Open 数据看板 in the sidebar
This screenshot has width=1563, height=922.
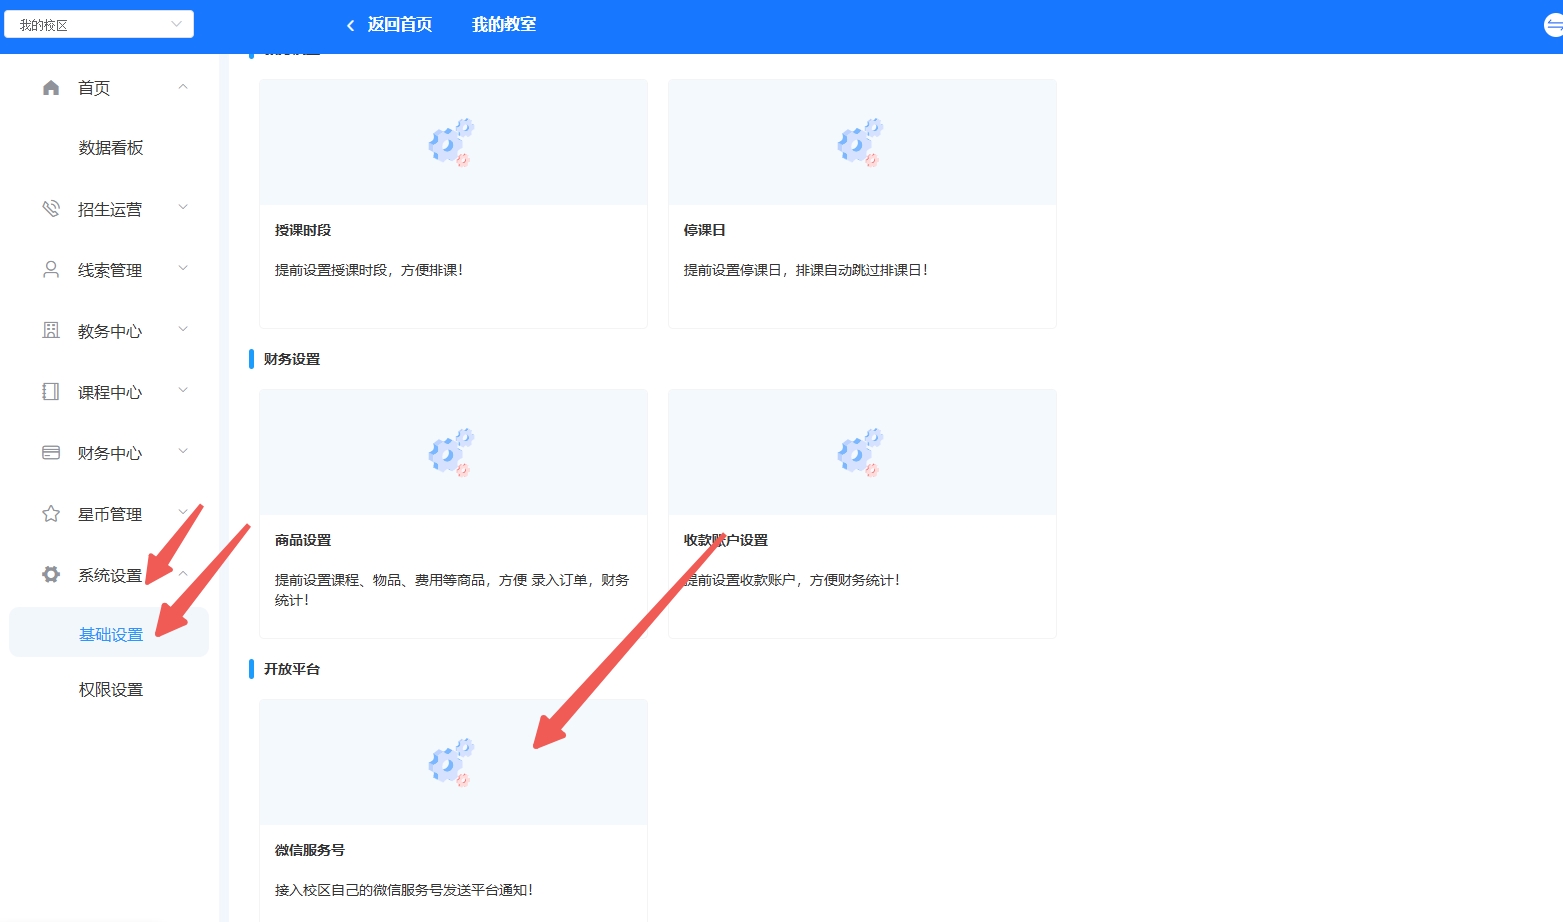111,148
